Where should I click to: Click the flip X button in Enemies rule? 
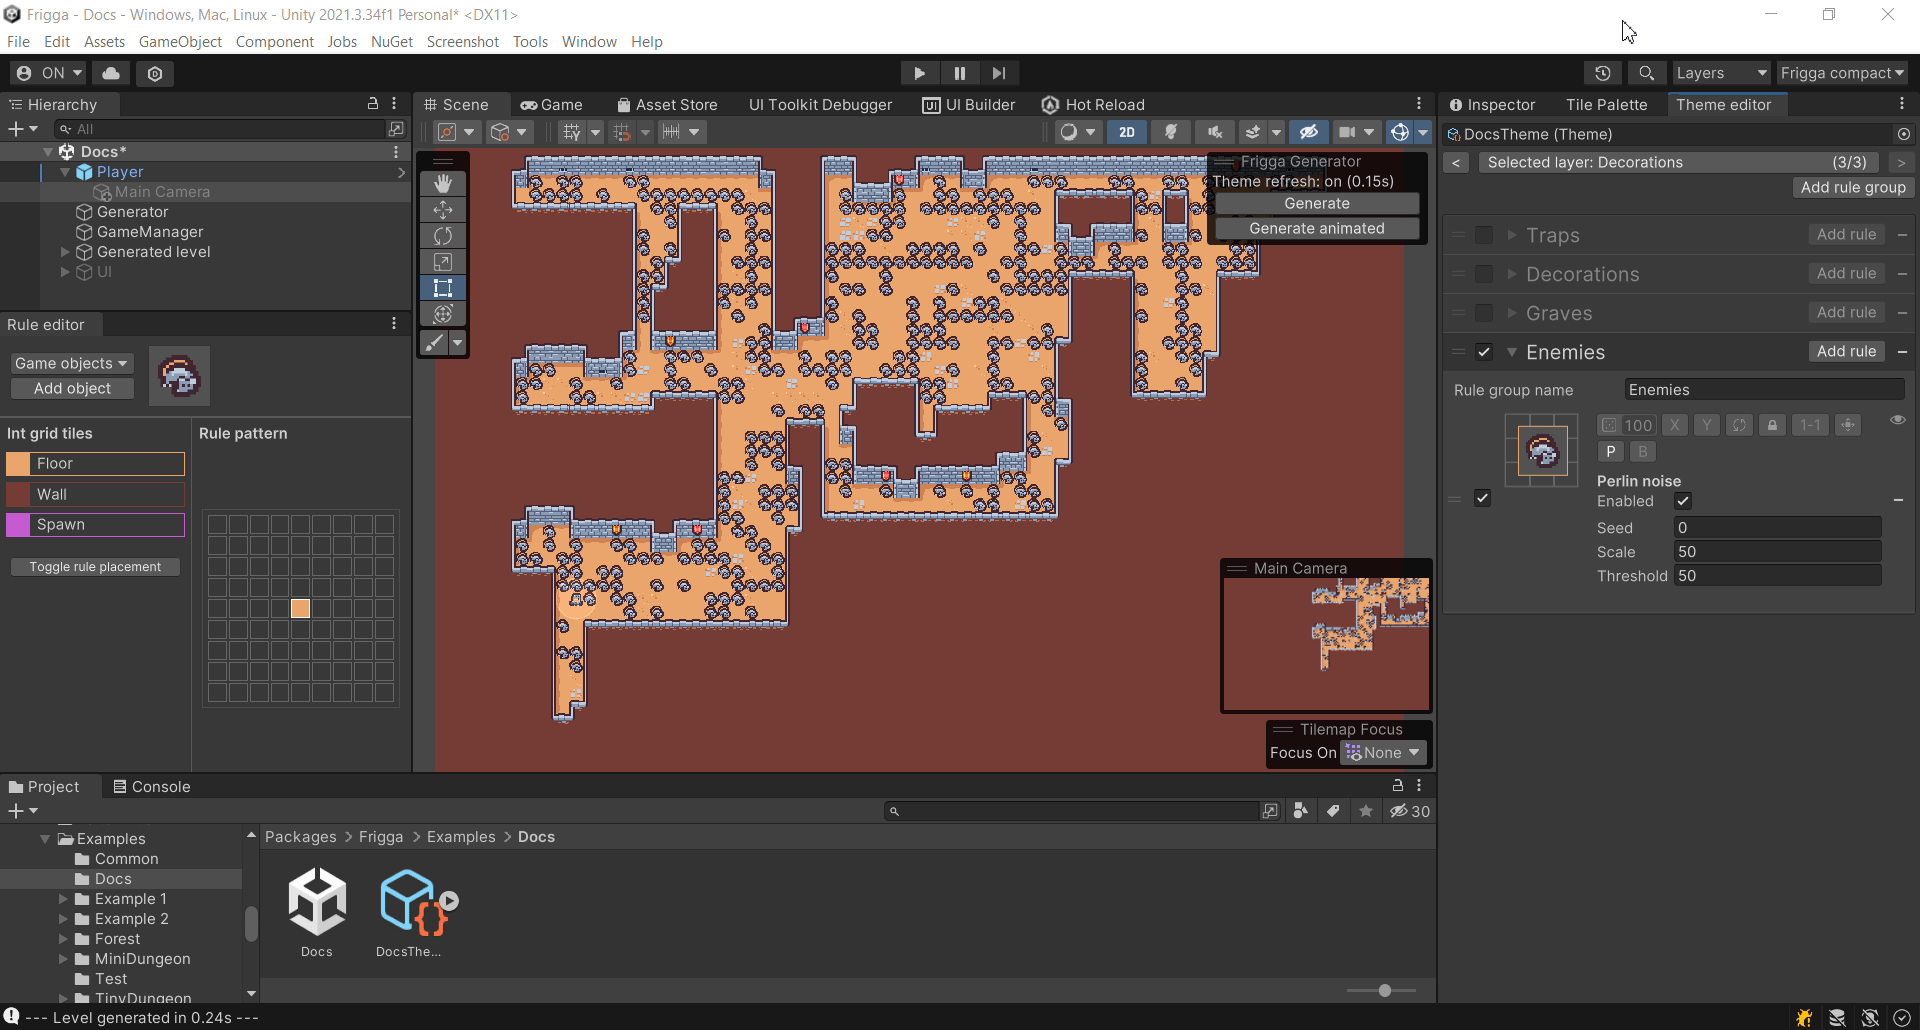[x=1675, y=425]
